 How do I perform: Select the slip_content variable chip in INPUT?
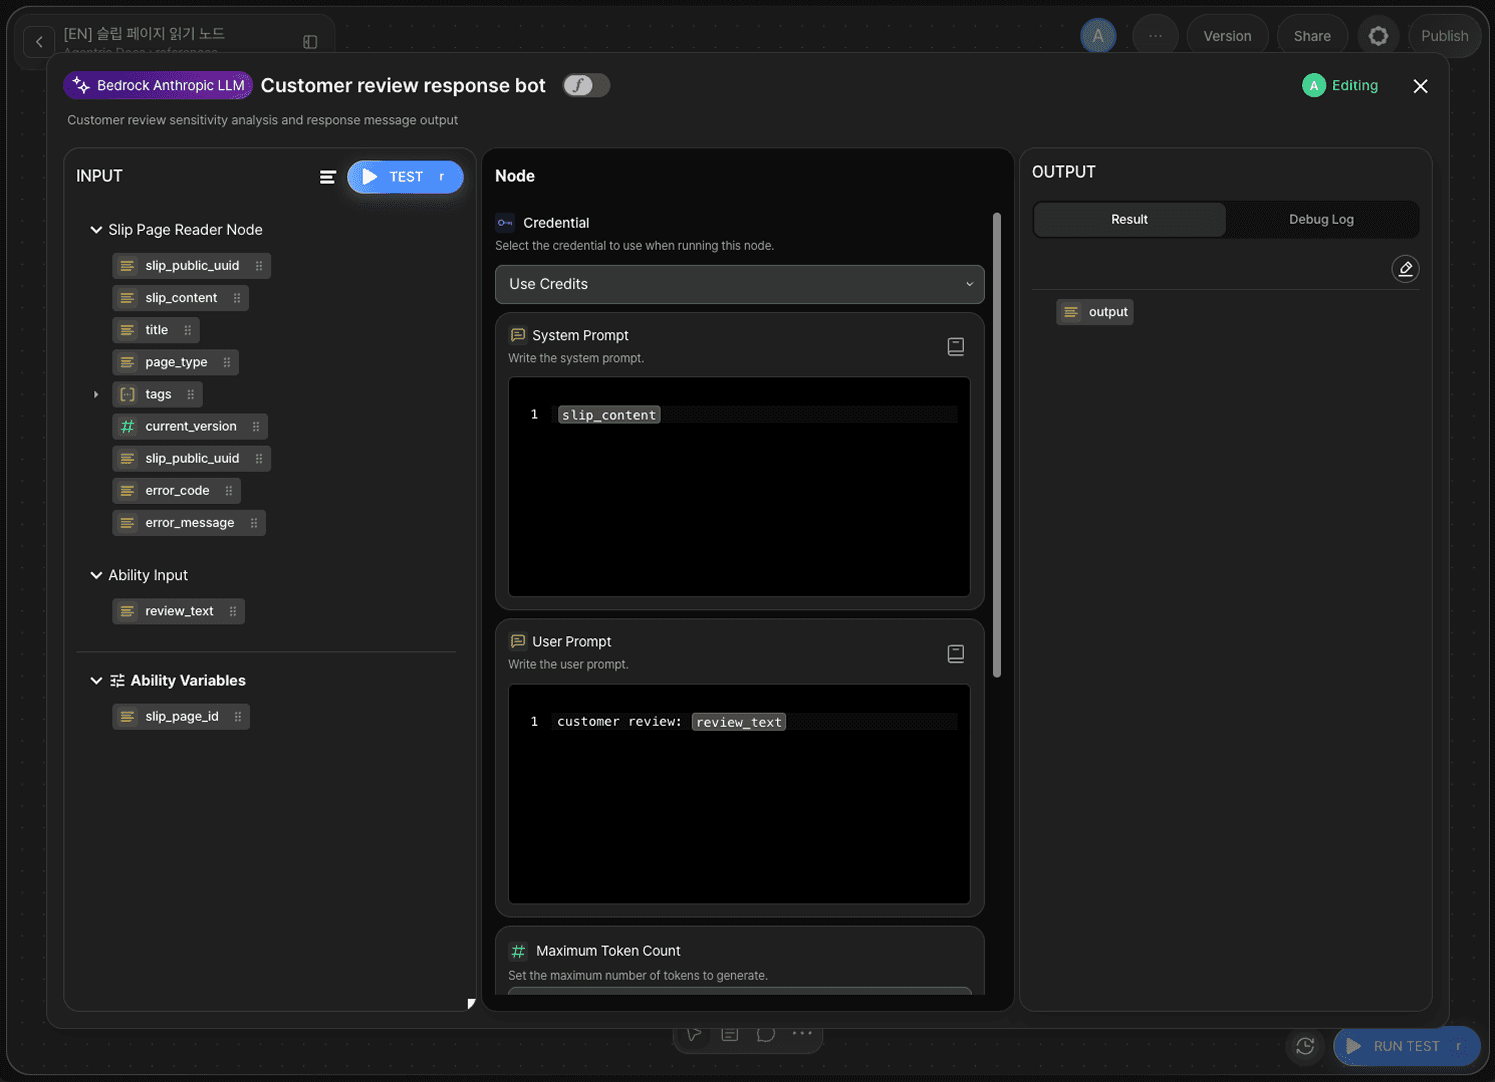click(180, 297)
